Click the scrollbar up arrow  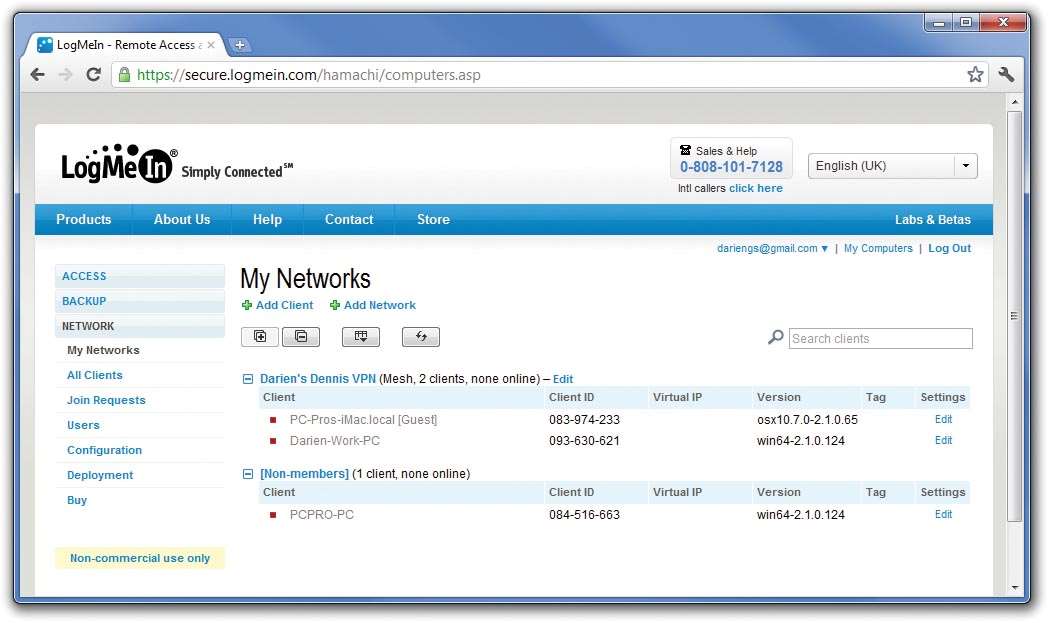point(1015,102)
